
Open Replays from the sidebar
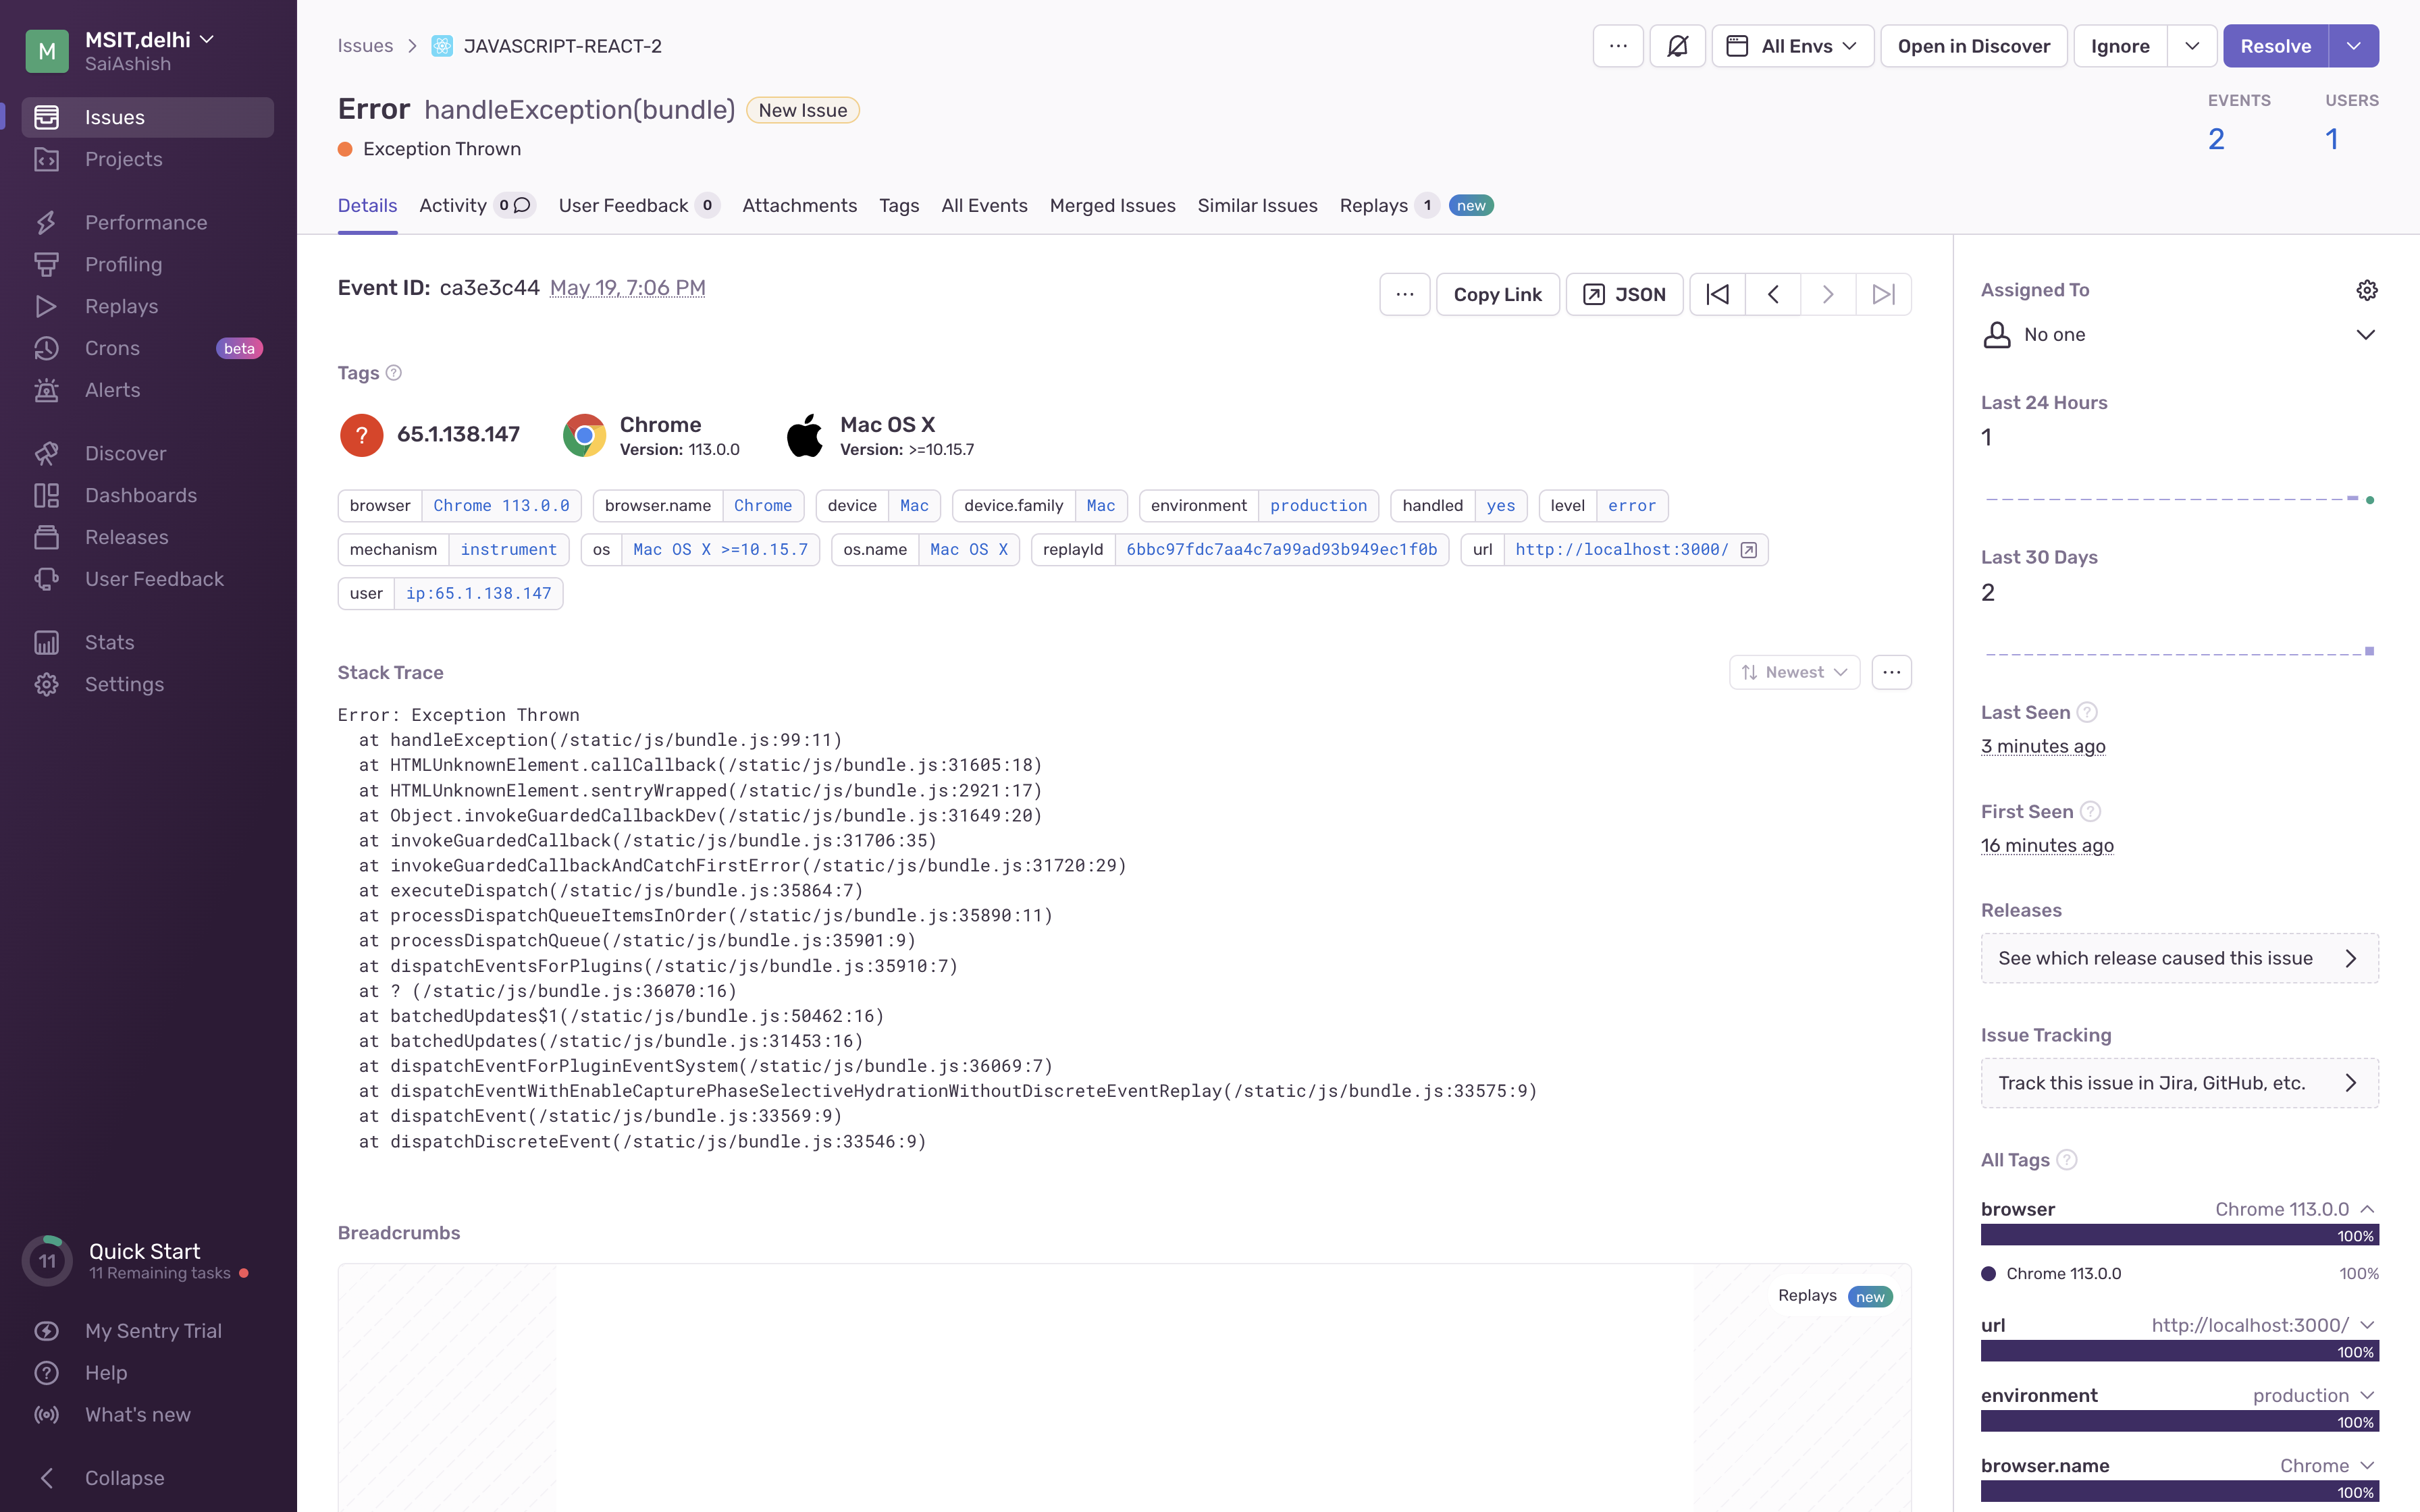[x=121, y=306]
